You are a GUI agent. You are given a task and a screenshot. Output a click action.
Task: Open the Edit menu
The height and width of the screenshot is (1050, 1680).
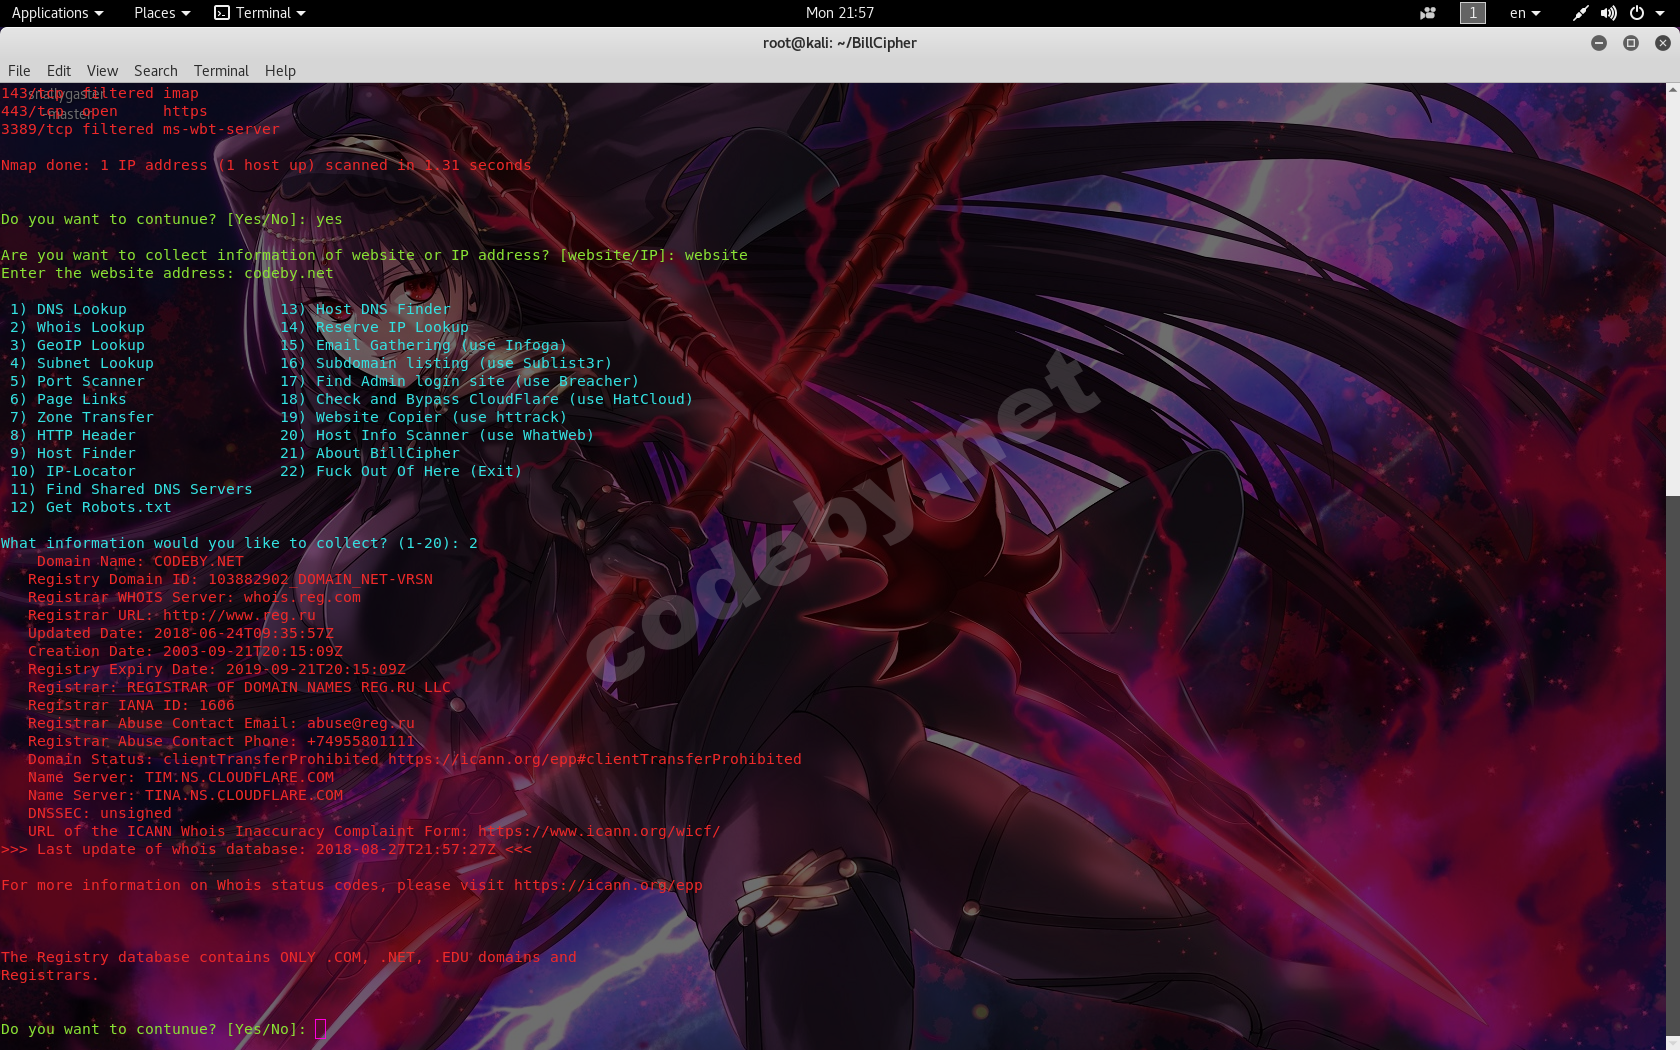point(59,71)
